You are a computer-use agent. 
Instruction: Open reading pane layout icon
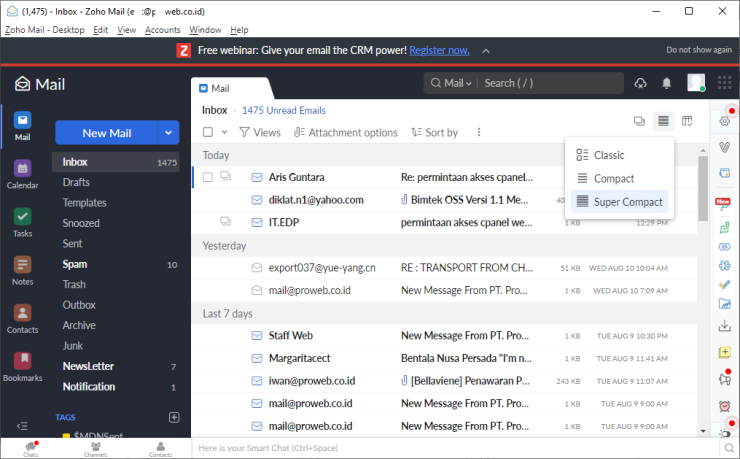687,121
